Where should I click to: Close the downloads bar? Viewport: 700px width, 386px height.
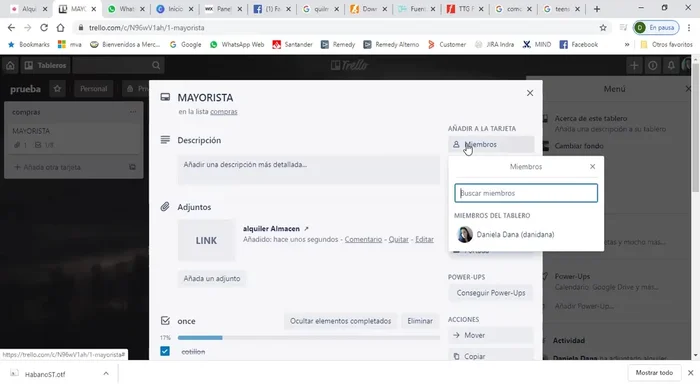point(690,373)
